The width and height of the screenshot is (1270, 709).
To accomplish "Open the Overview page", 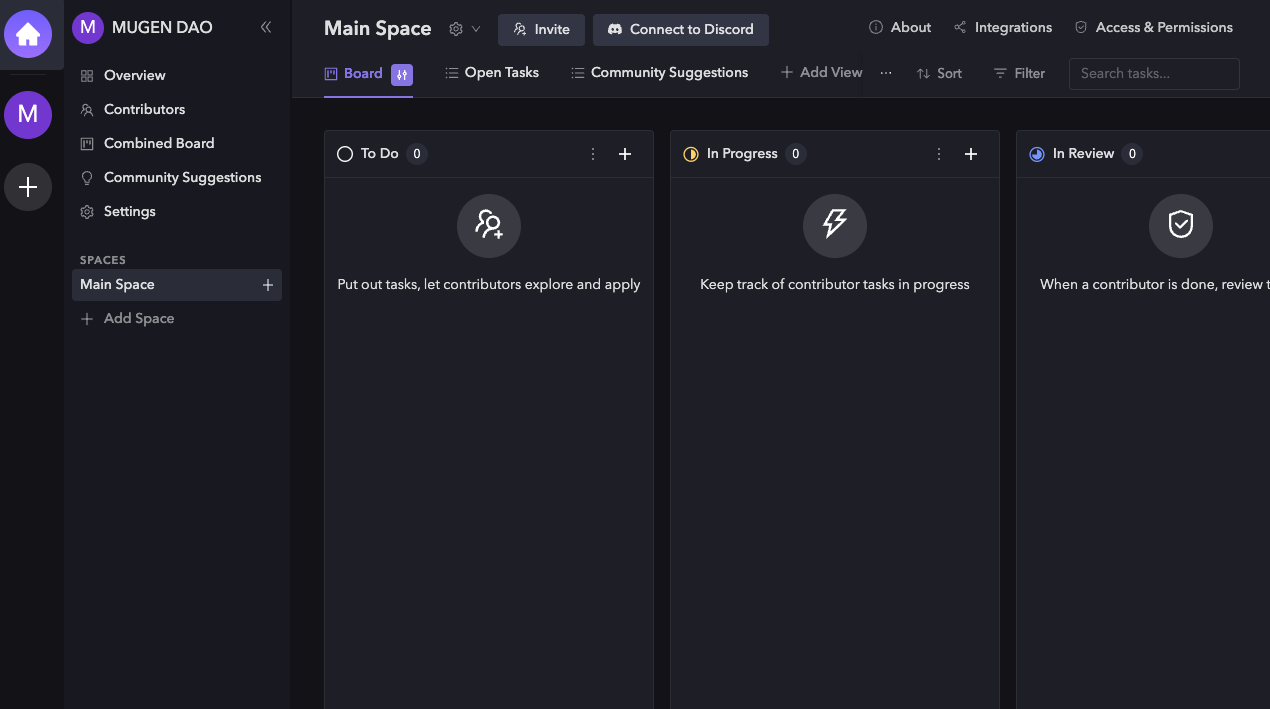I will pyautogui.click(x=134, y=75).
